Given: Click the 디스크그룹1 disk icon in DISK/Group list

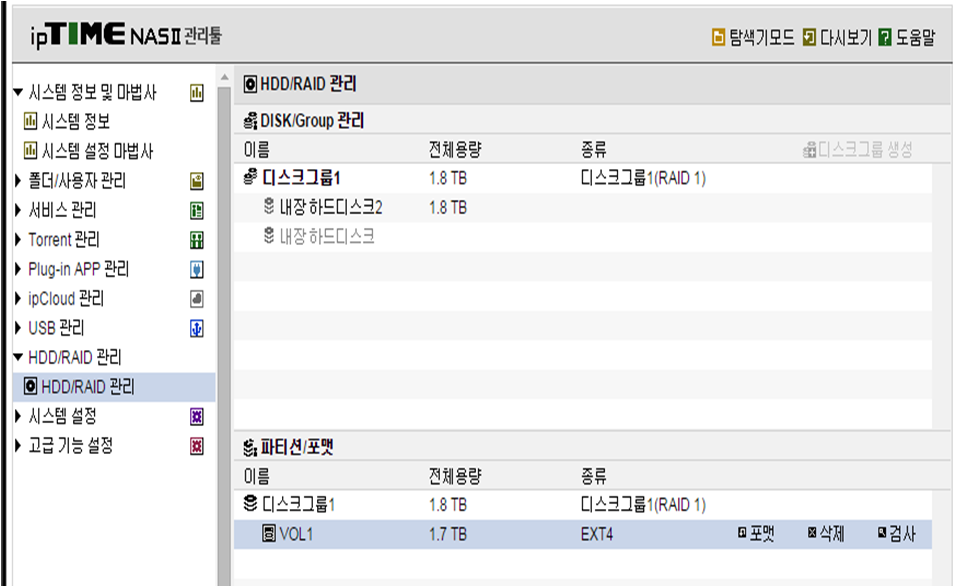Looking at the screenshot, I should click(x=250, y=177).
